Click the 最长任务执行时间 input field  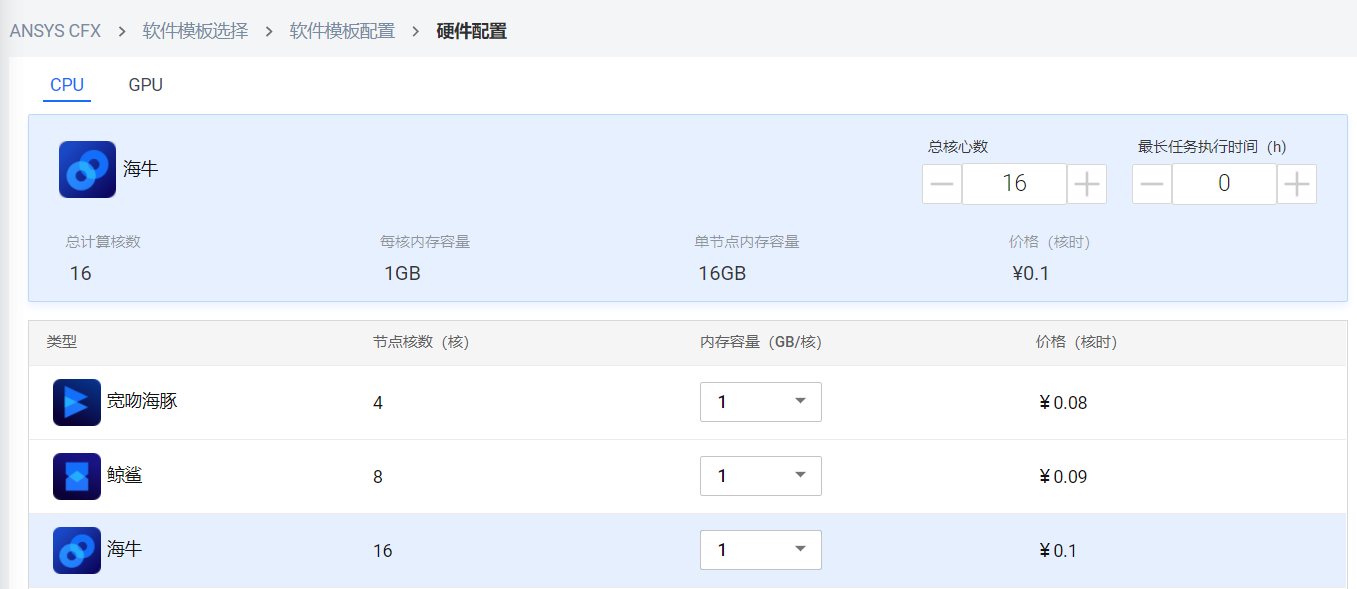[x=1224, y=184]
